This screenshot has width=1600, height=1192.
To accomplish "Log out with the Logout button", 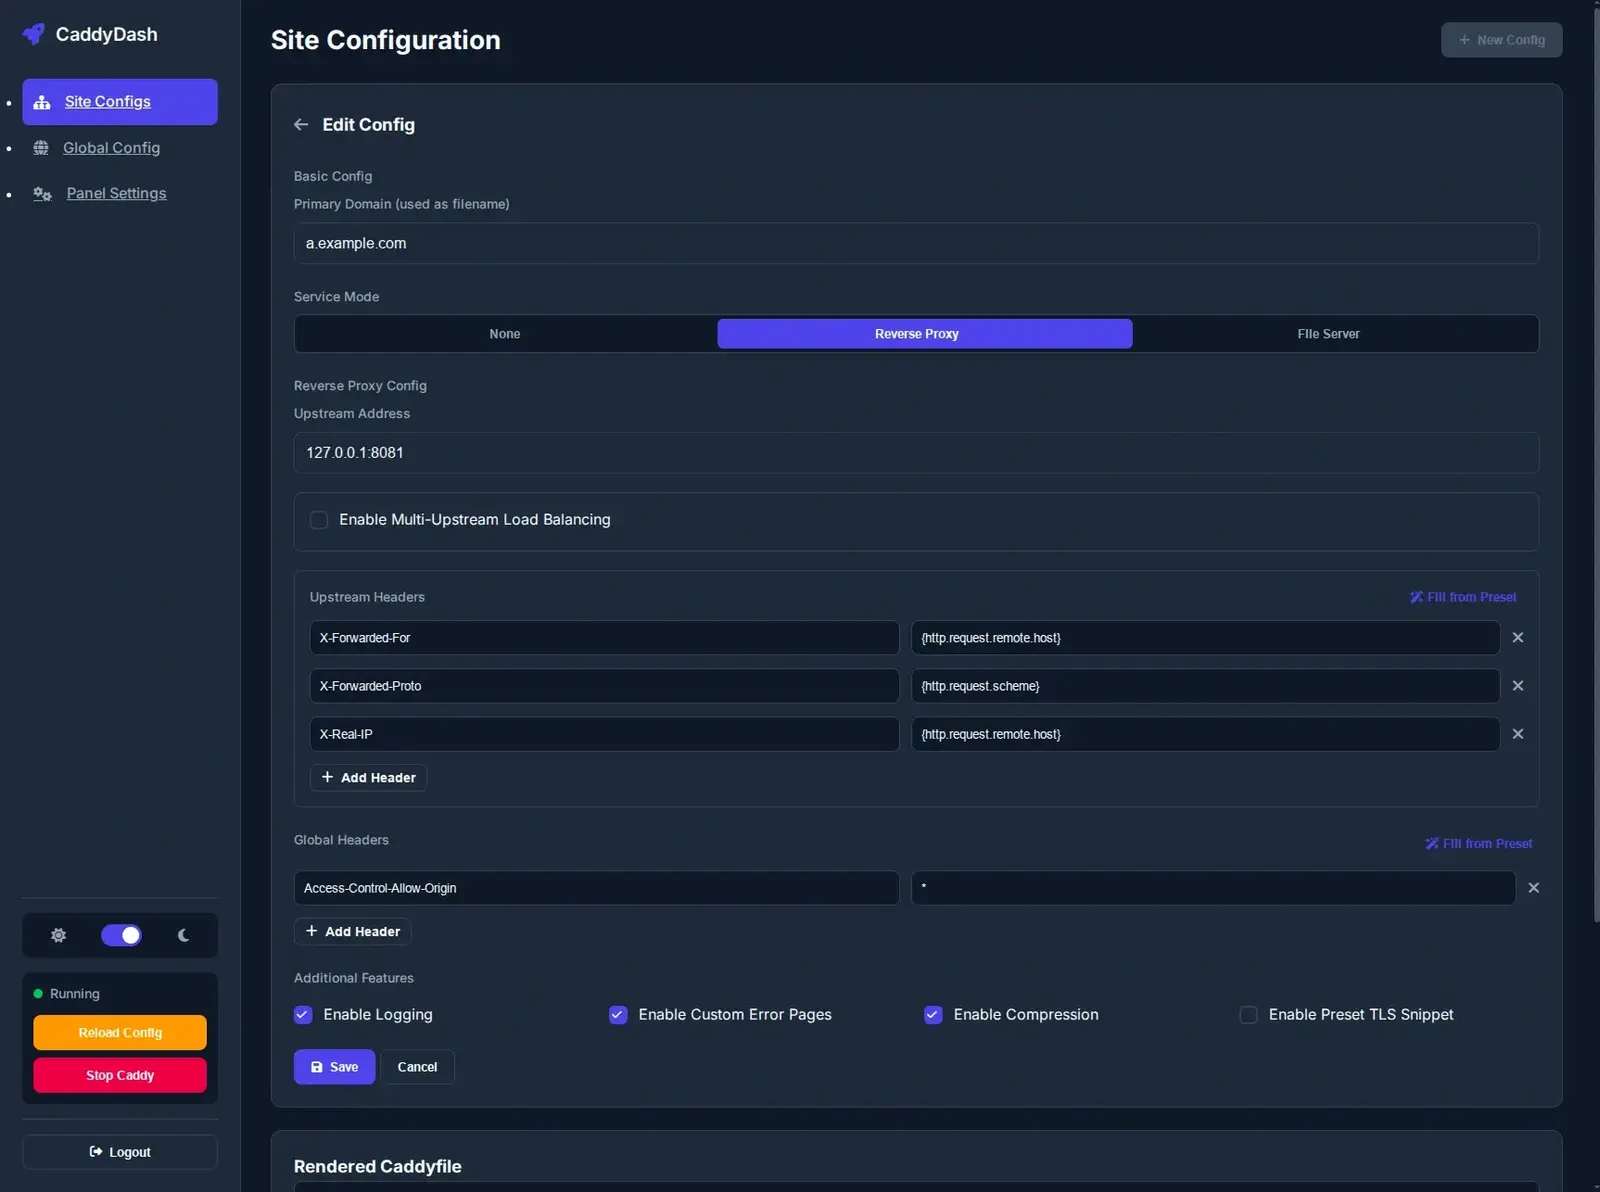I will click(120, 1152).
